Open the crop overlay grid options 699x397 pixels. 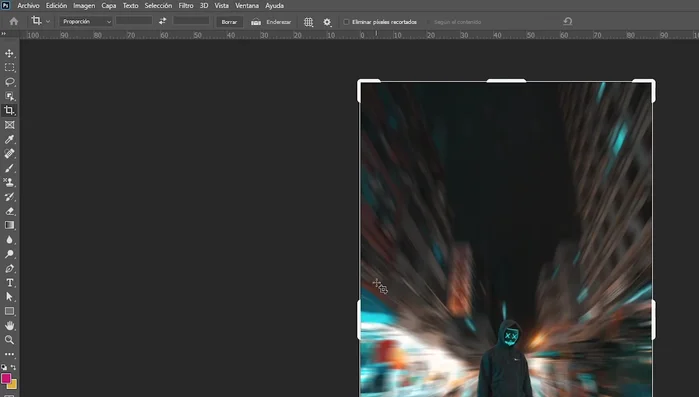click(x=308, y=22)
